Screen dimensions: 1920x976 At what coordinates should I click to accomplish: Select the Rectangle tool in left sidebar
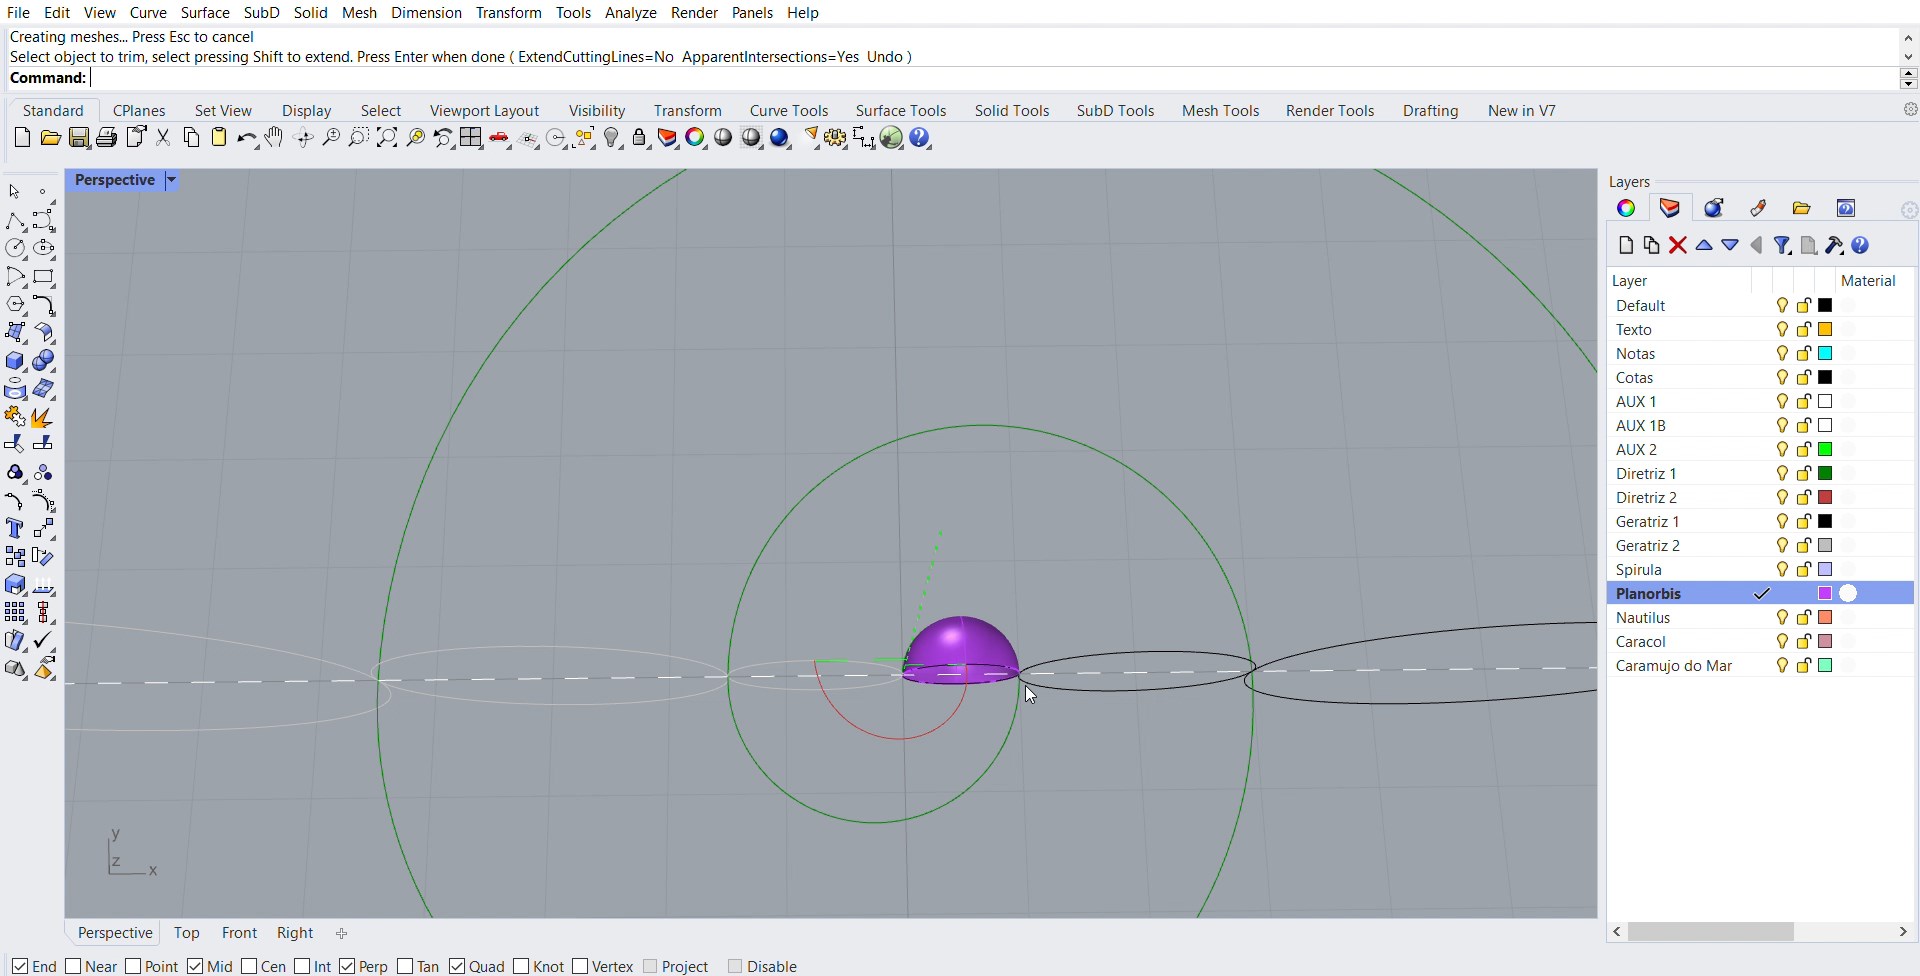click(44, 277)
